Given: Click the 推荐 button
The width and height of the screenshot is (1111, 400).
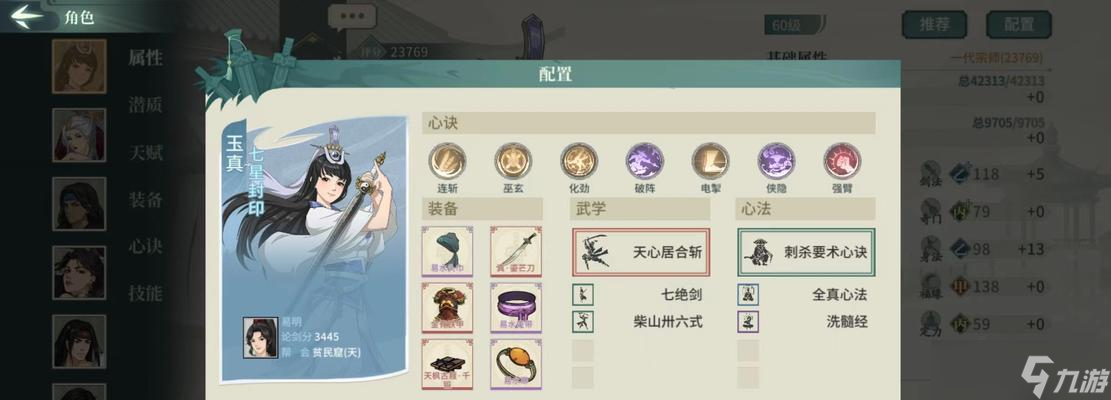Looking at the screenshot, I should (x=935, y=25).
